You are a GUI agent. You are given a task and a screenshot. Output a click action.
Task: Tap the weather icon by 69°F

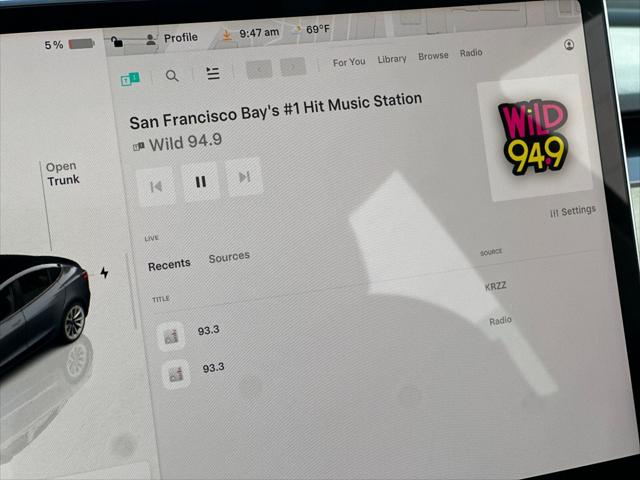pos(297,30)
